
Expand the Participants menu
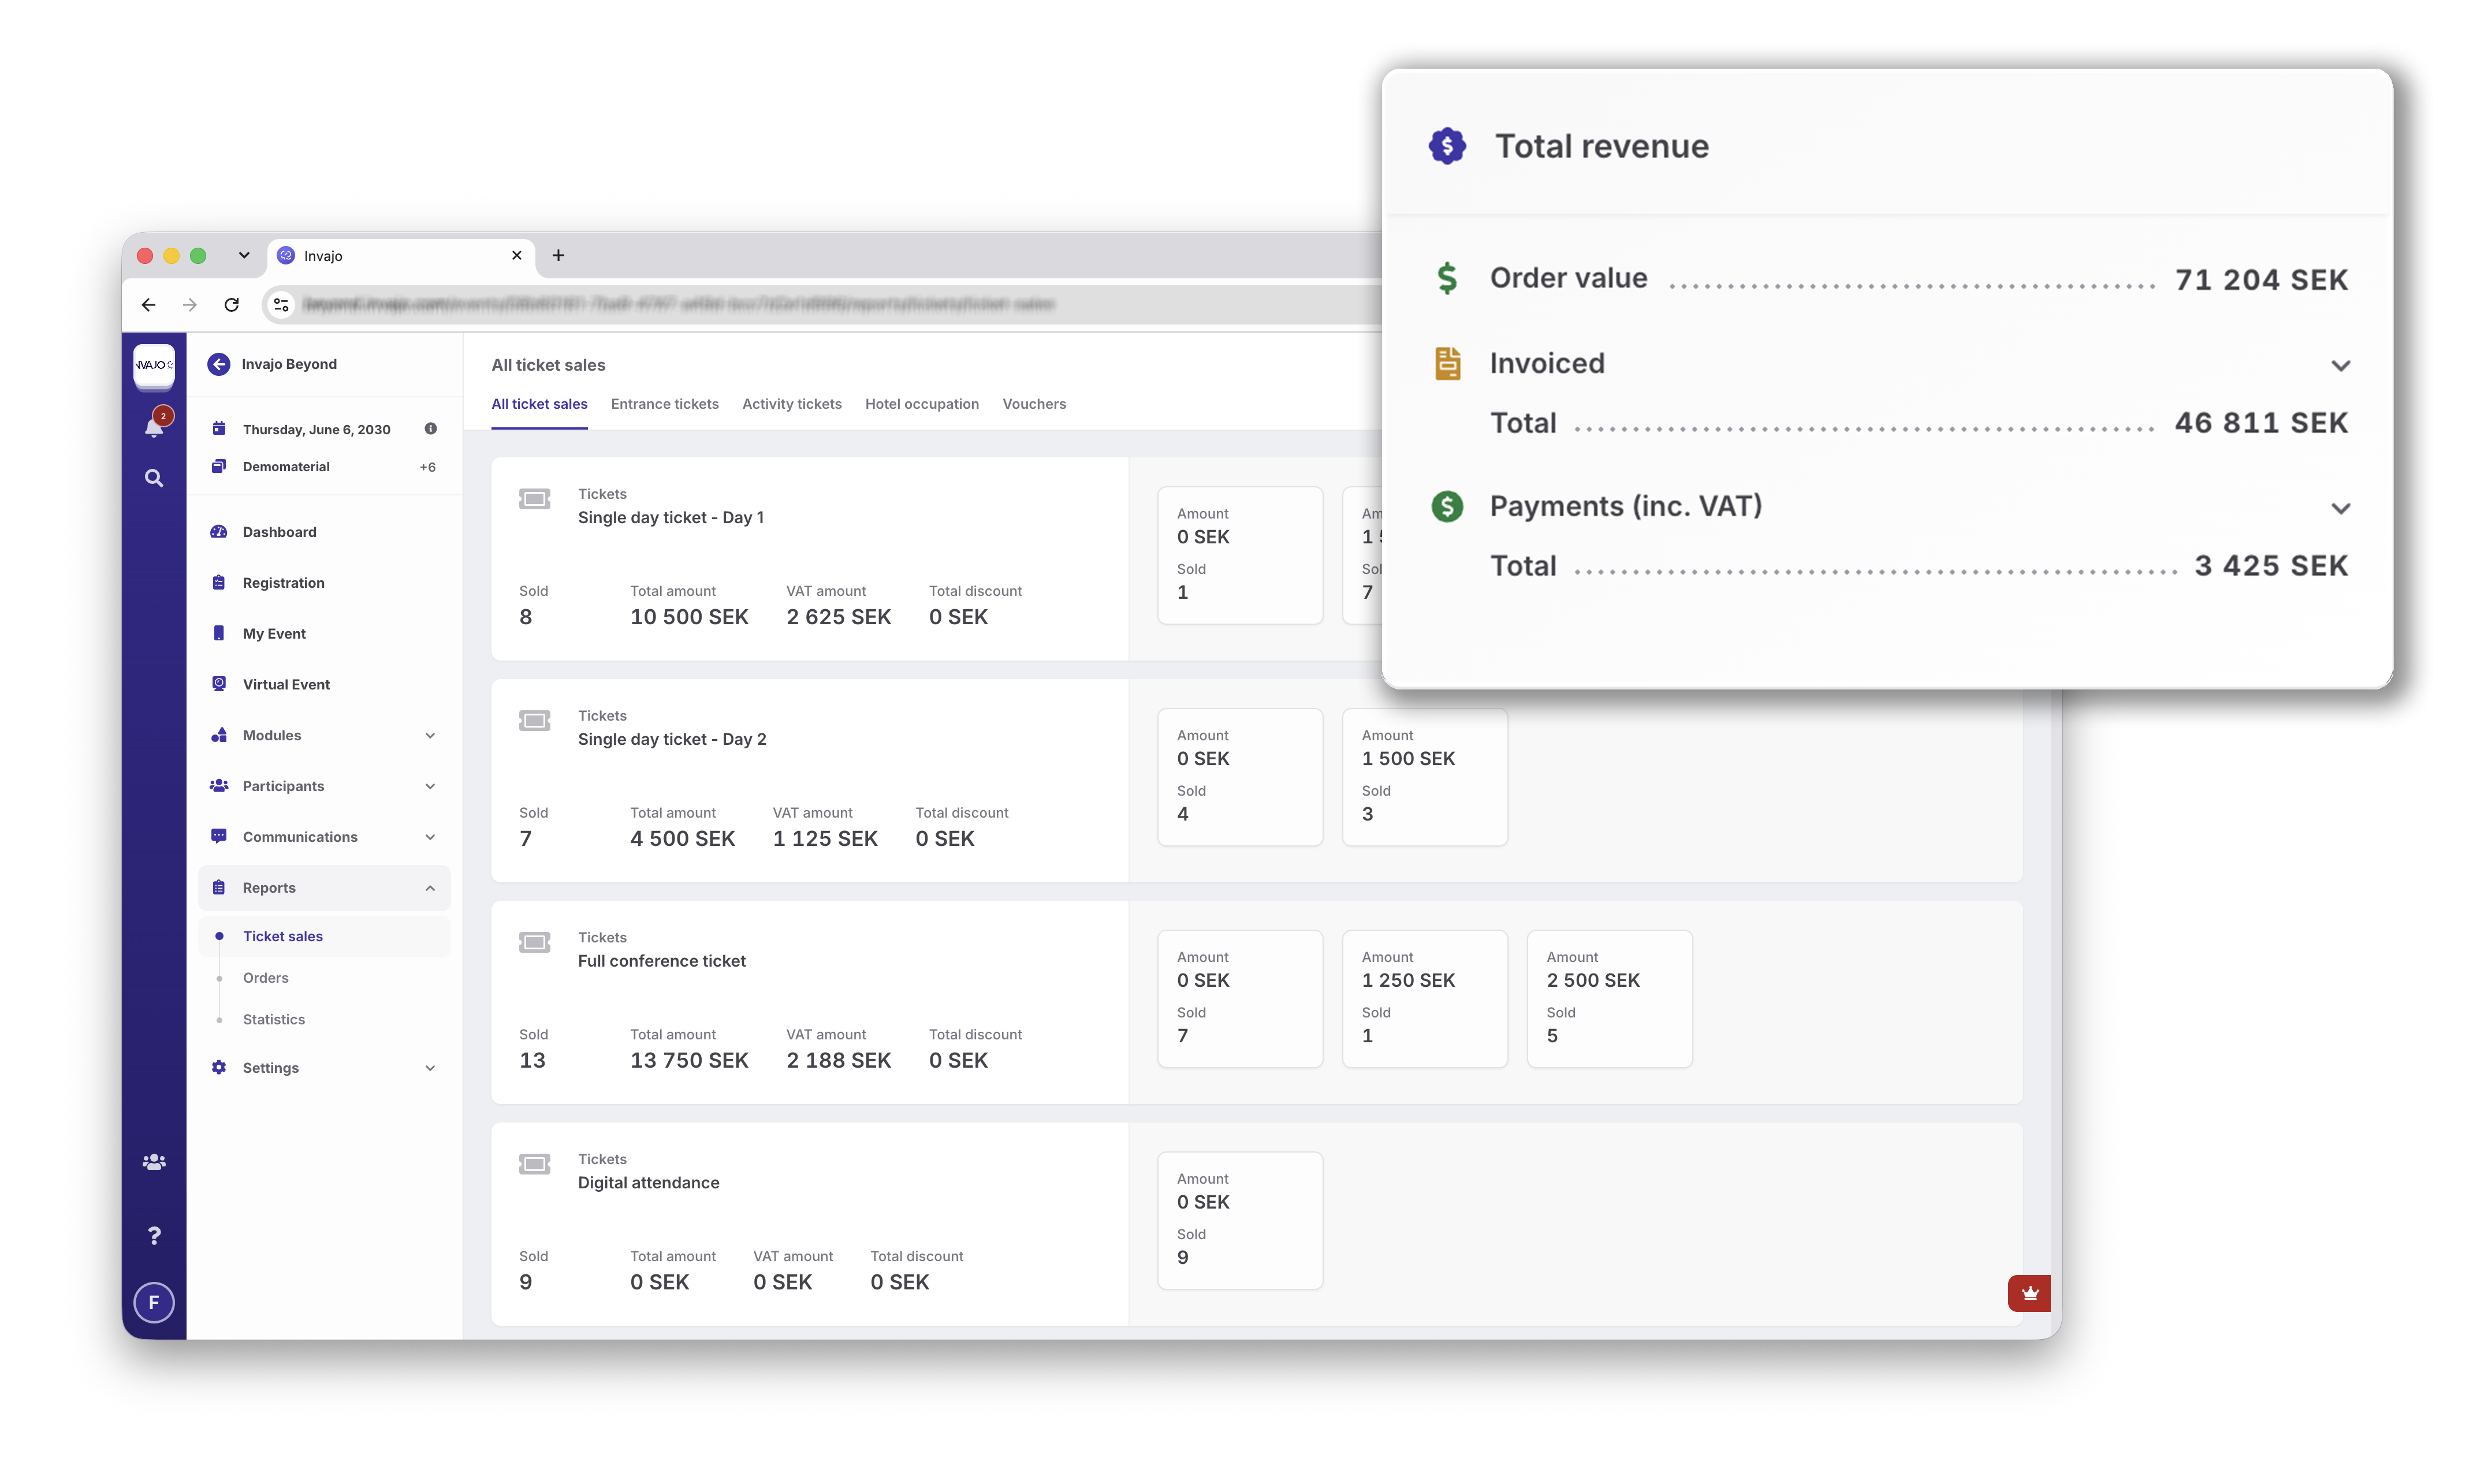tap(324, 787)
